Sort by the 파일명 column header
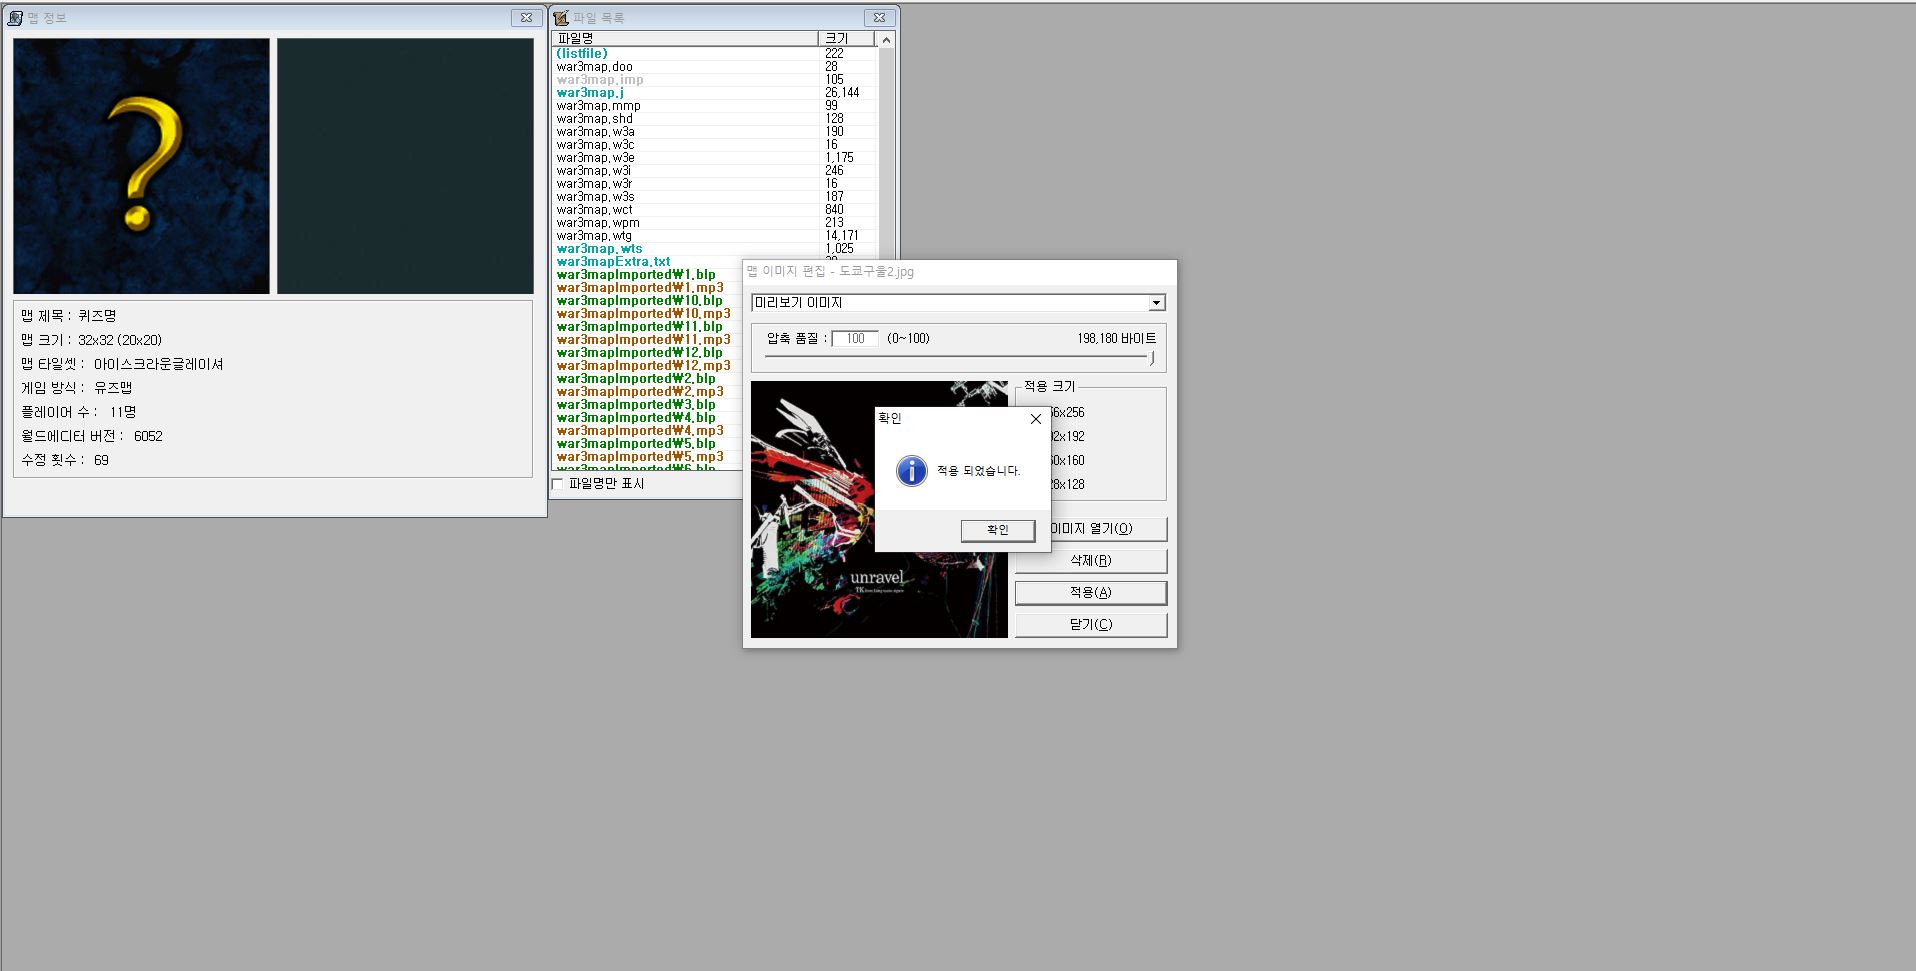Screen dimensions: 1916x971 tap(685, 38)
